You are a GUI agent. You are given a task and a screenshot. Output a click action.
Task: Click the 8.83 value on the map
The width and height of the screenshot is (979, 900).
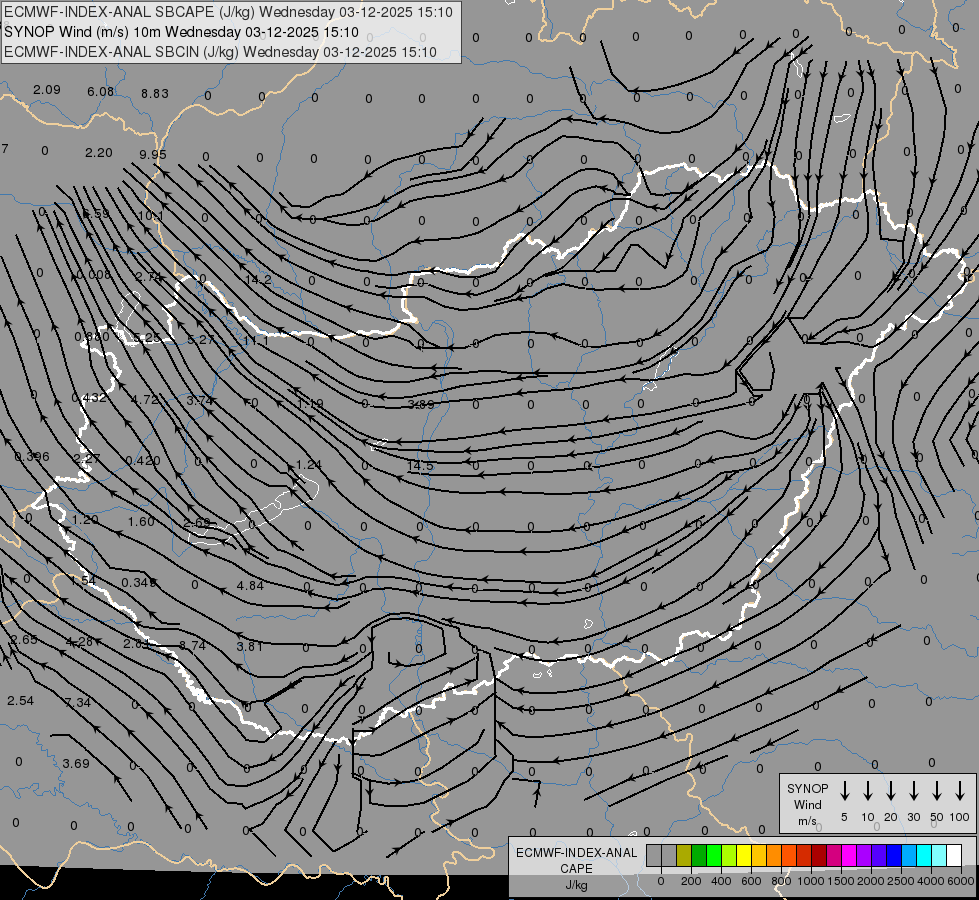tap(154, 93)
